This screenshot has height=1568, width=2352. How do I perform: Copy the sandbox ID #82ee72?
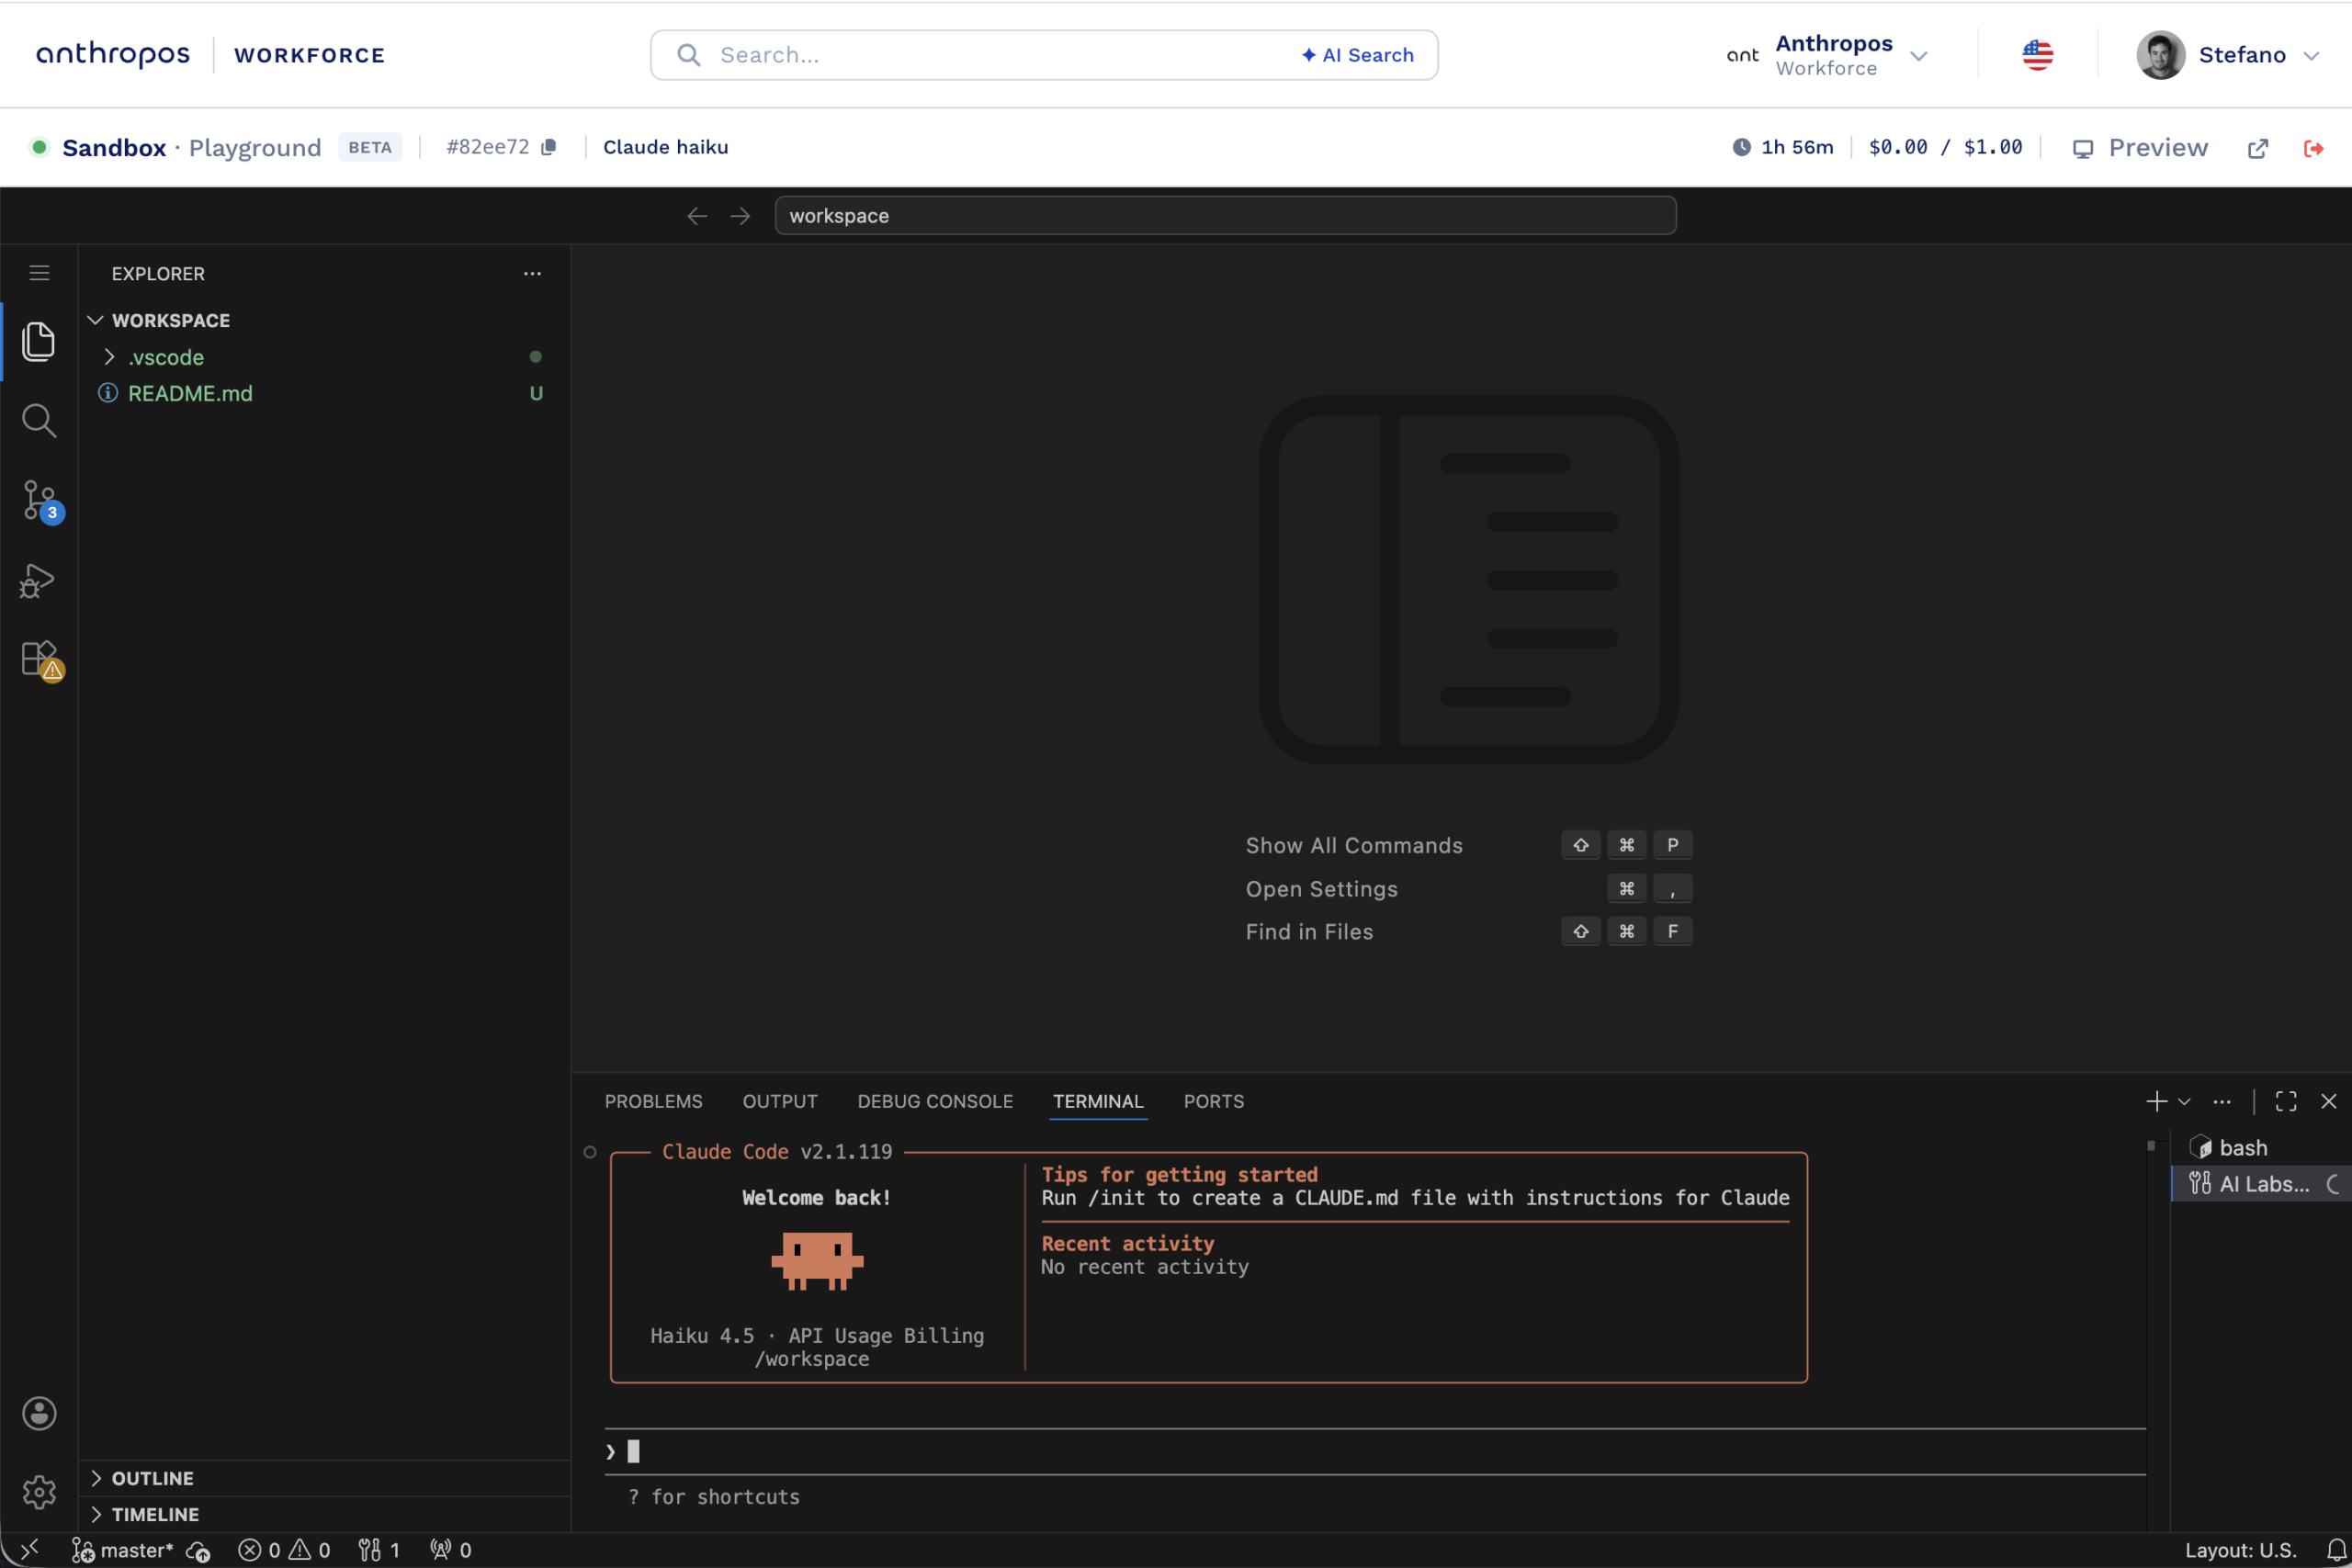[549, 147]
